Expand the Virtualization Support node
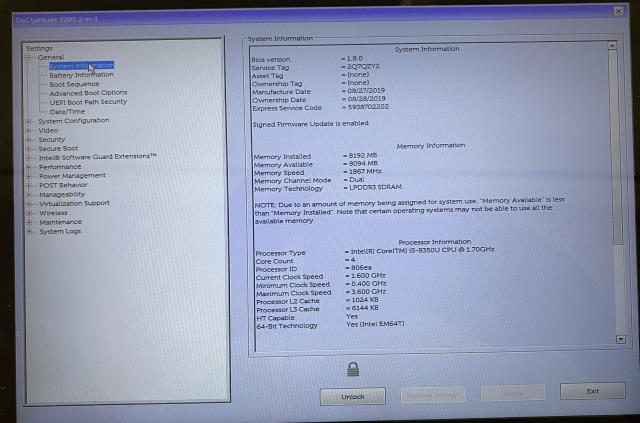The height and width of the screenshot is (423, 640). tap(29, 204)
